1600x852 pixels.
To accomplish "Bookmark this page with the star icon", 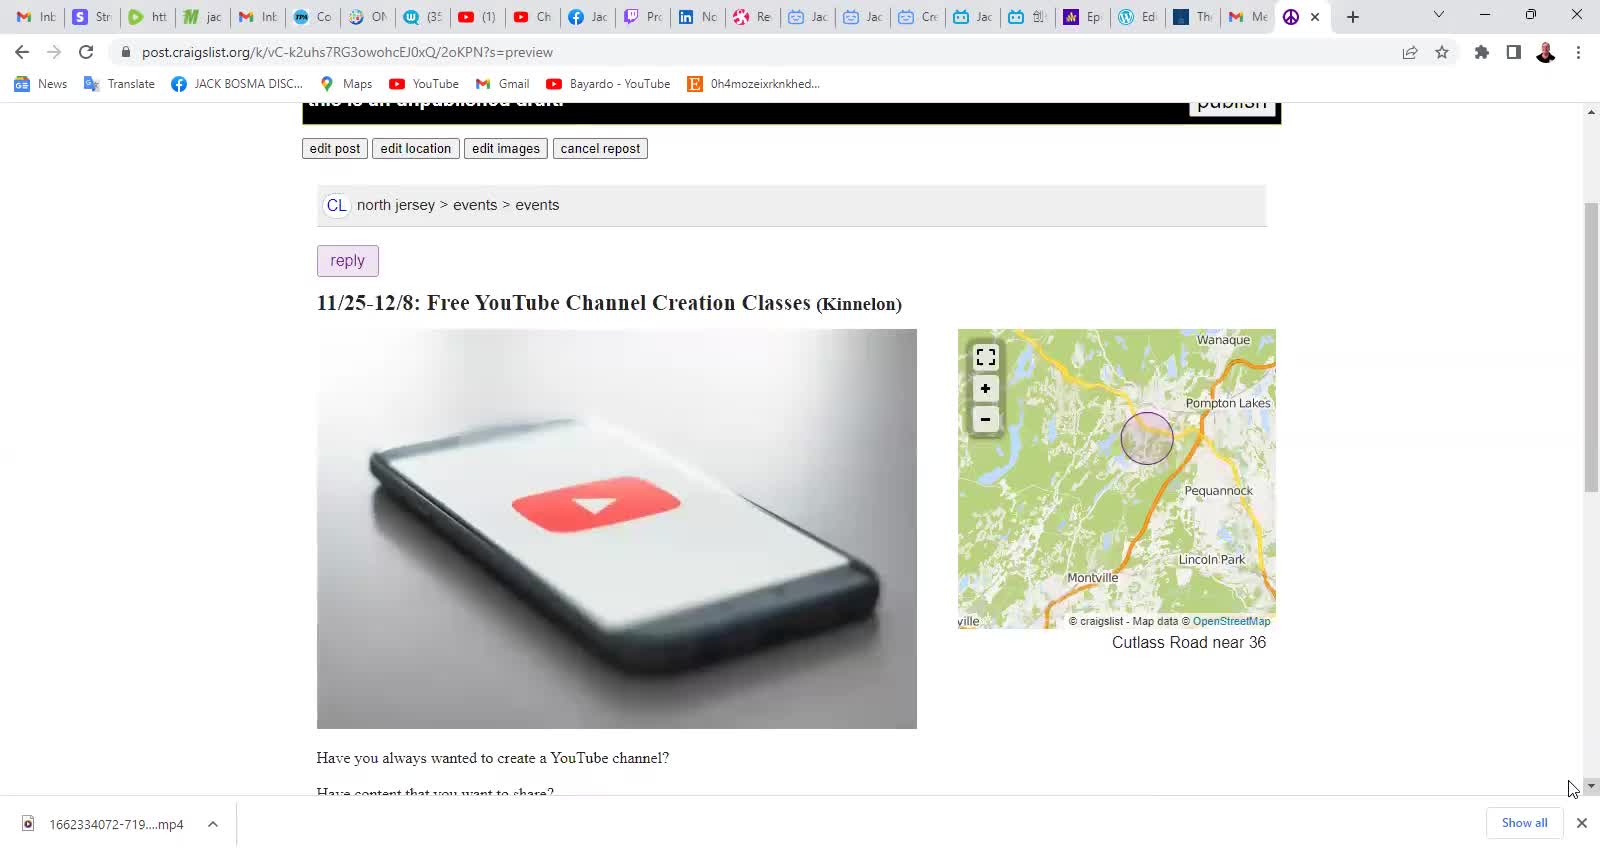I will click(1442, 52).
